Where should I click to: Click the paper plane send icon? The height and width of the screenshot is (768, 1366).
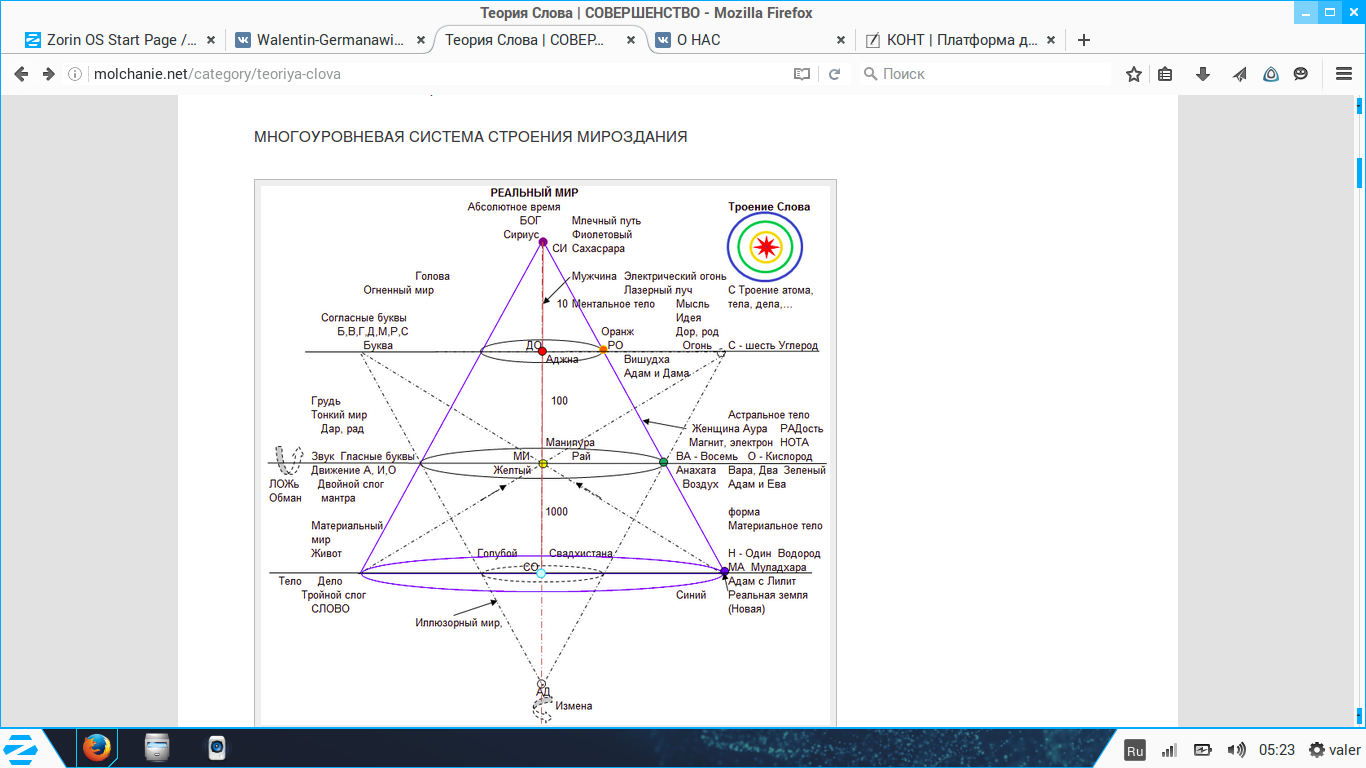pyautogui.click(x=1239, y=74)
